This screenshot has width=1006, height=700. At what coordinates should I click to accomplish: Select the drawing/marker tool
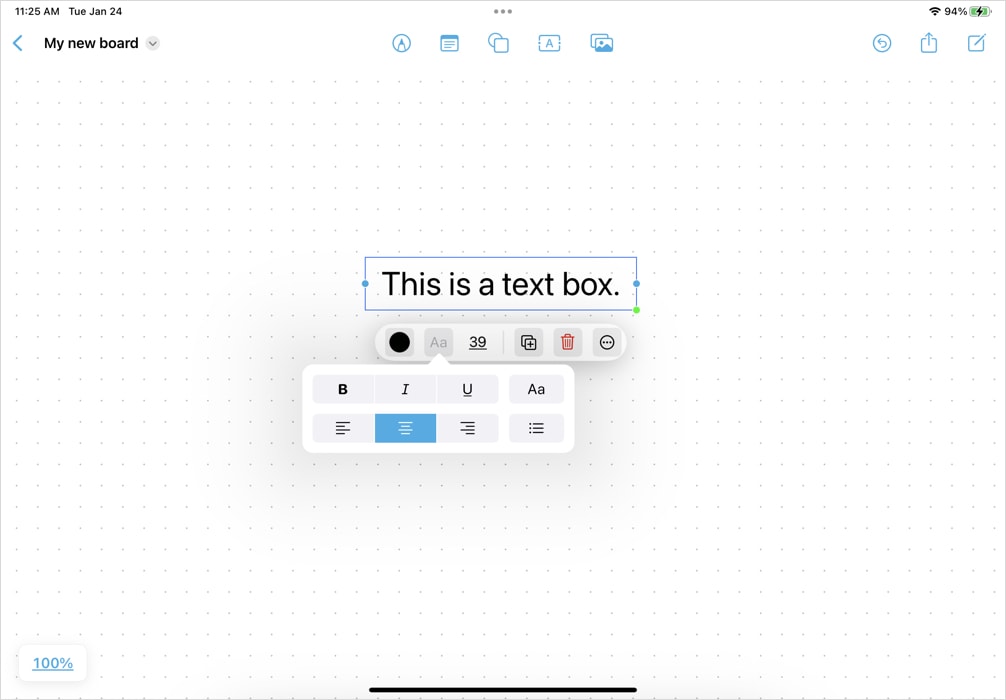point(401,43)
